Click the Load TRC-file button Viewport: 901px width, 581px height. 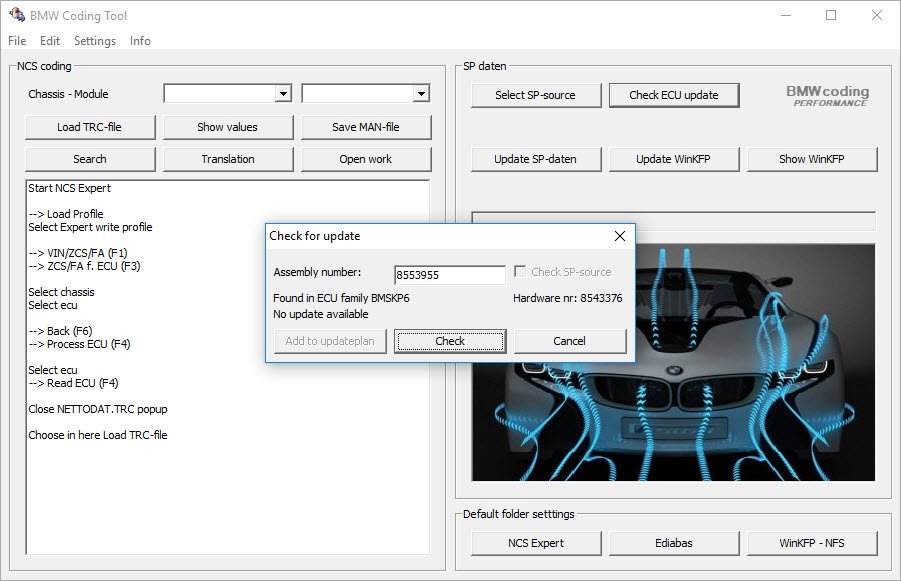(90, 127)
